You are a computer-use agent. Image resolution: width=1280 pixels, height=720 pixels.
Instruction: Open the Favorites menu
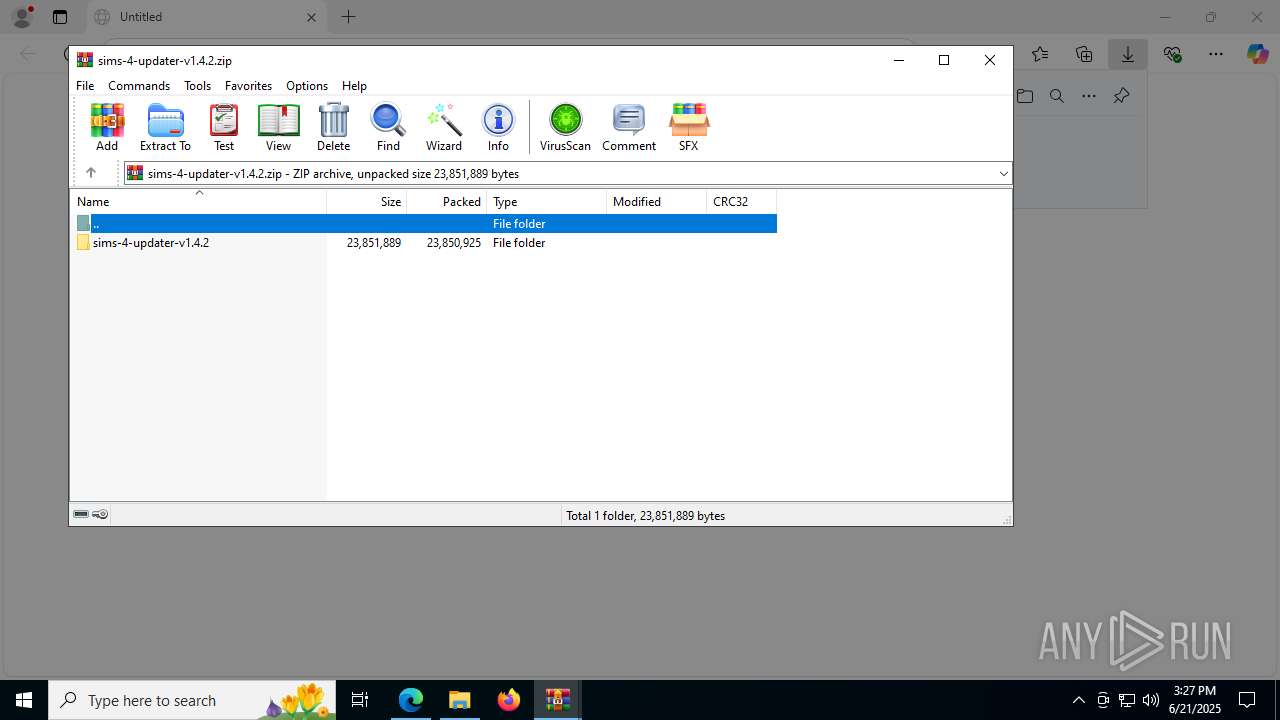pyautogui.click(x=248, y=86)
